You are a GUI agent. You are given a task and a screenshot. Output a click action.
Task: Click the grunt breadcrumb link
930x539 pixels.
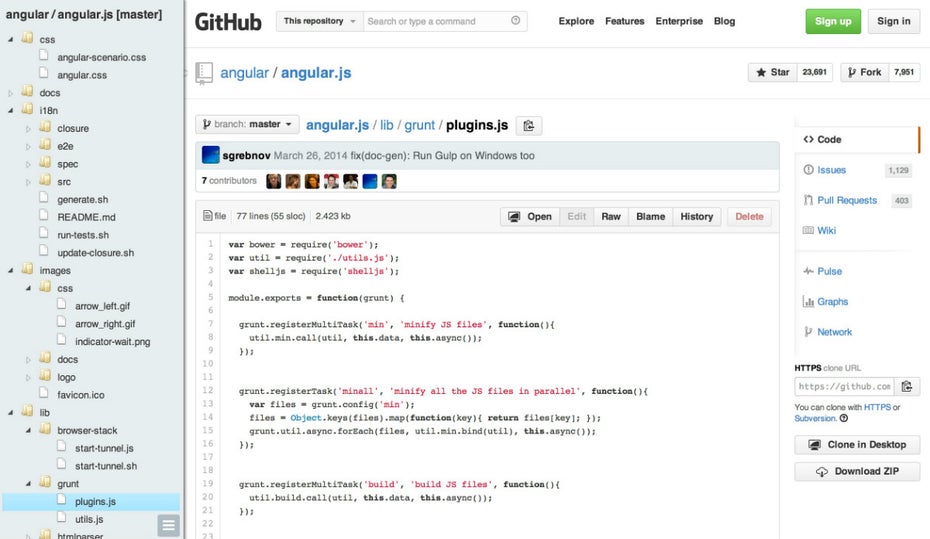(419, 125)
